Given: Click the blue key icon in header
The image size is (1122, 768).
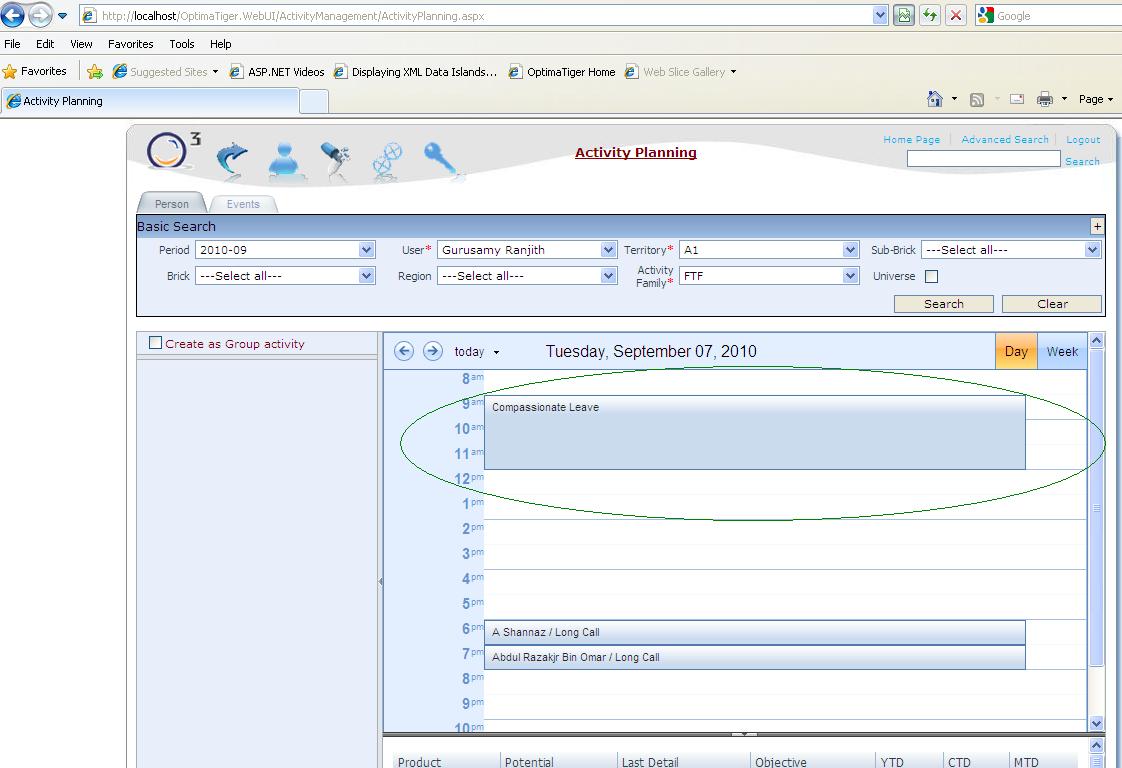Looking at the screenshot, I should [439, 158].
